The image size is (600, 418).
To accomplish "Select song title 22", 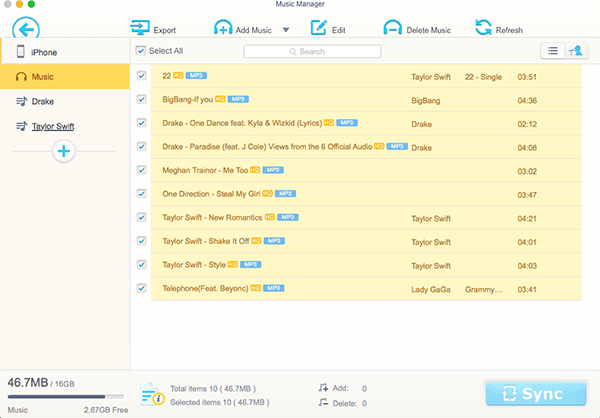I will click(166, 76).
